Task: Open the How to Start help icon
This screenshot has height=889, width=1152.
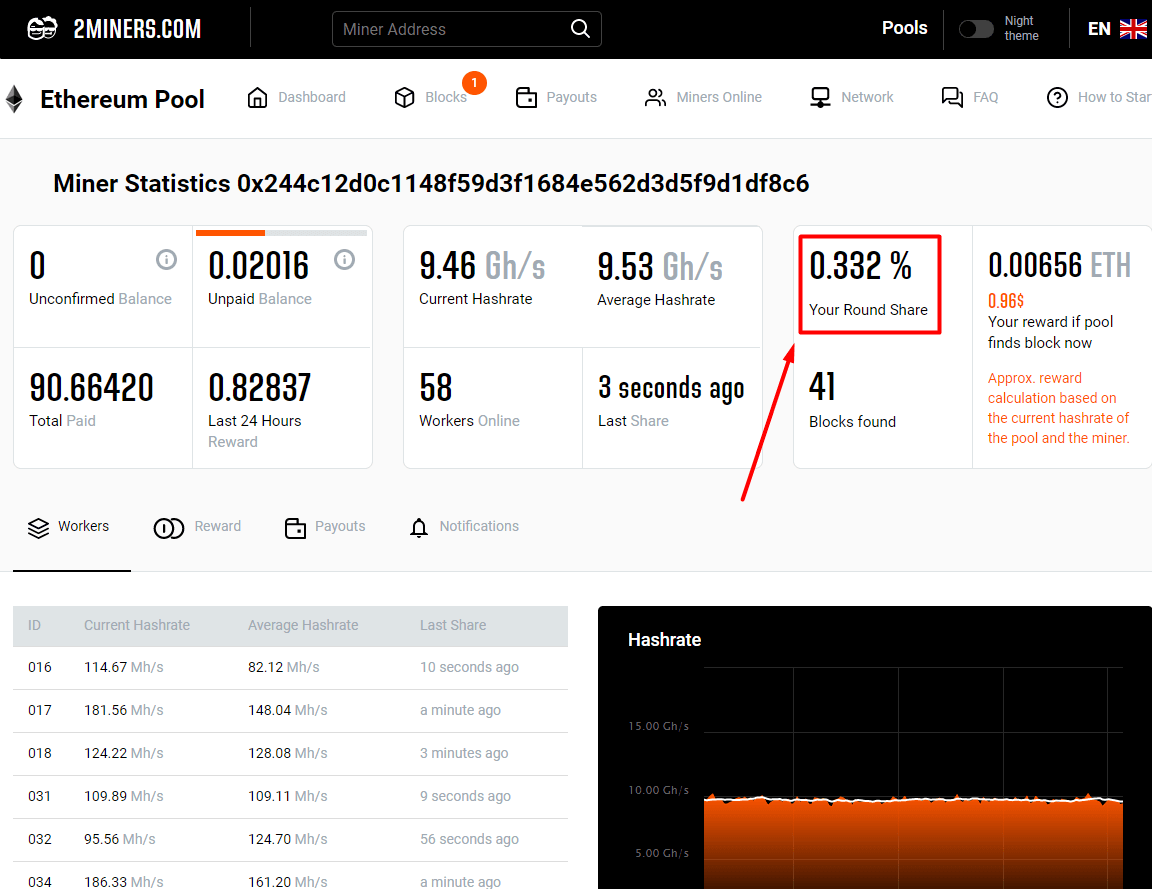Action: pyautogui.click(x=1057, y=97)
